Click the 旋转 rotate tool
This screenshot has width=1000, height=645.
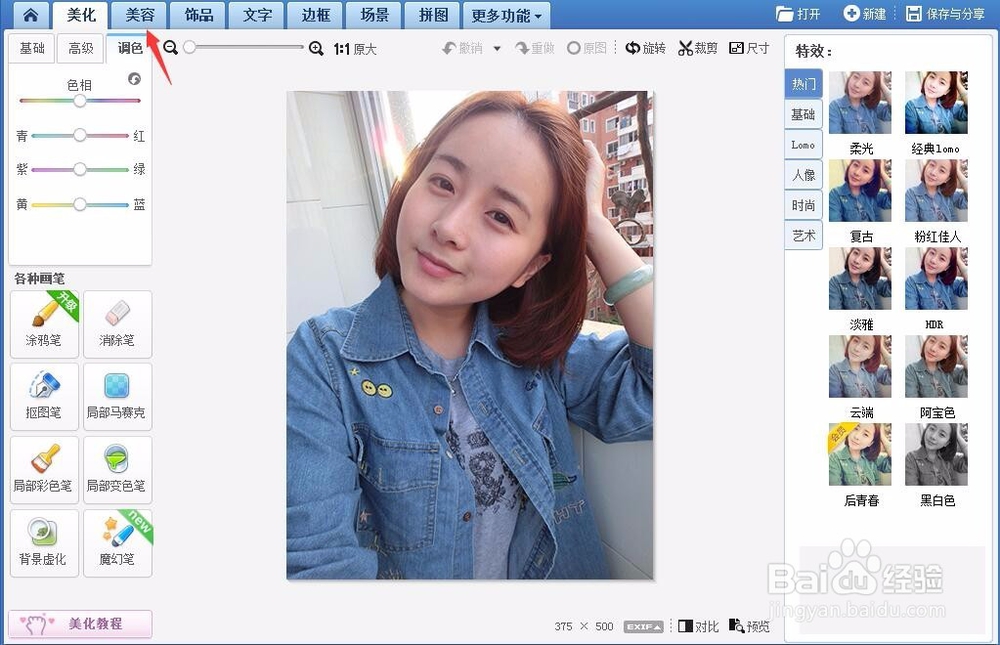click(645, 48)
